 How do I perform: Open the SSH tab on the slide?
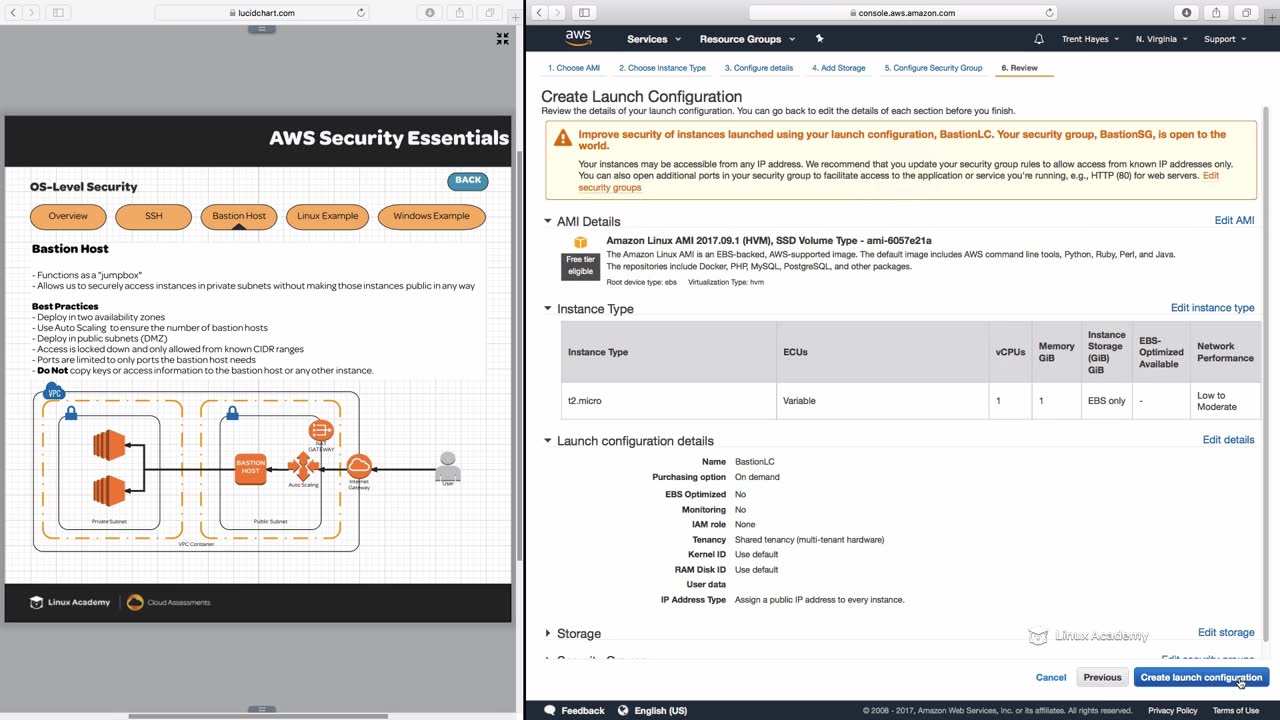tap(153, 216)
